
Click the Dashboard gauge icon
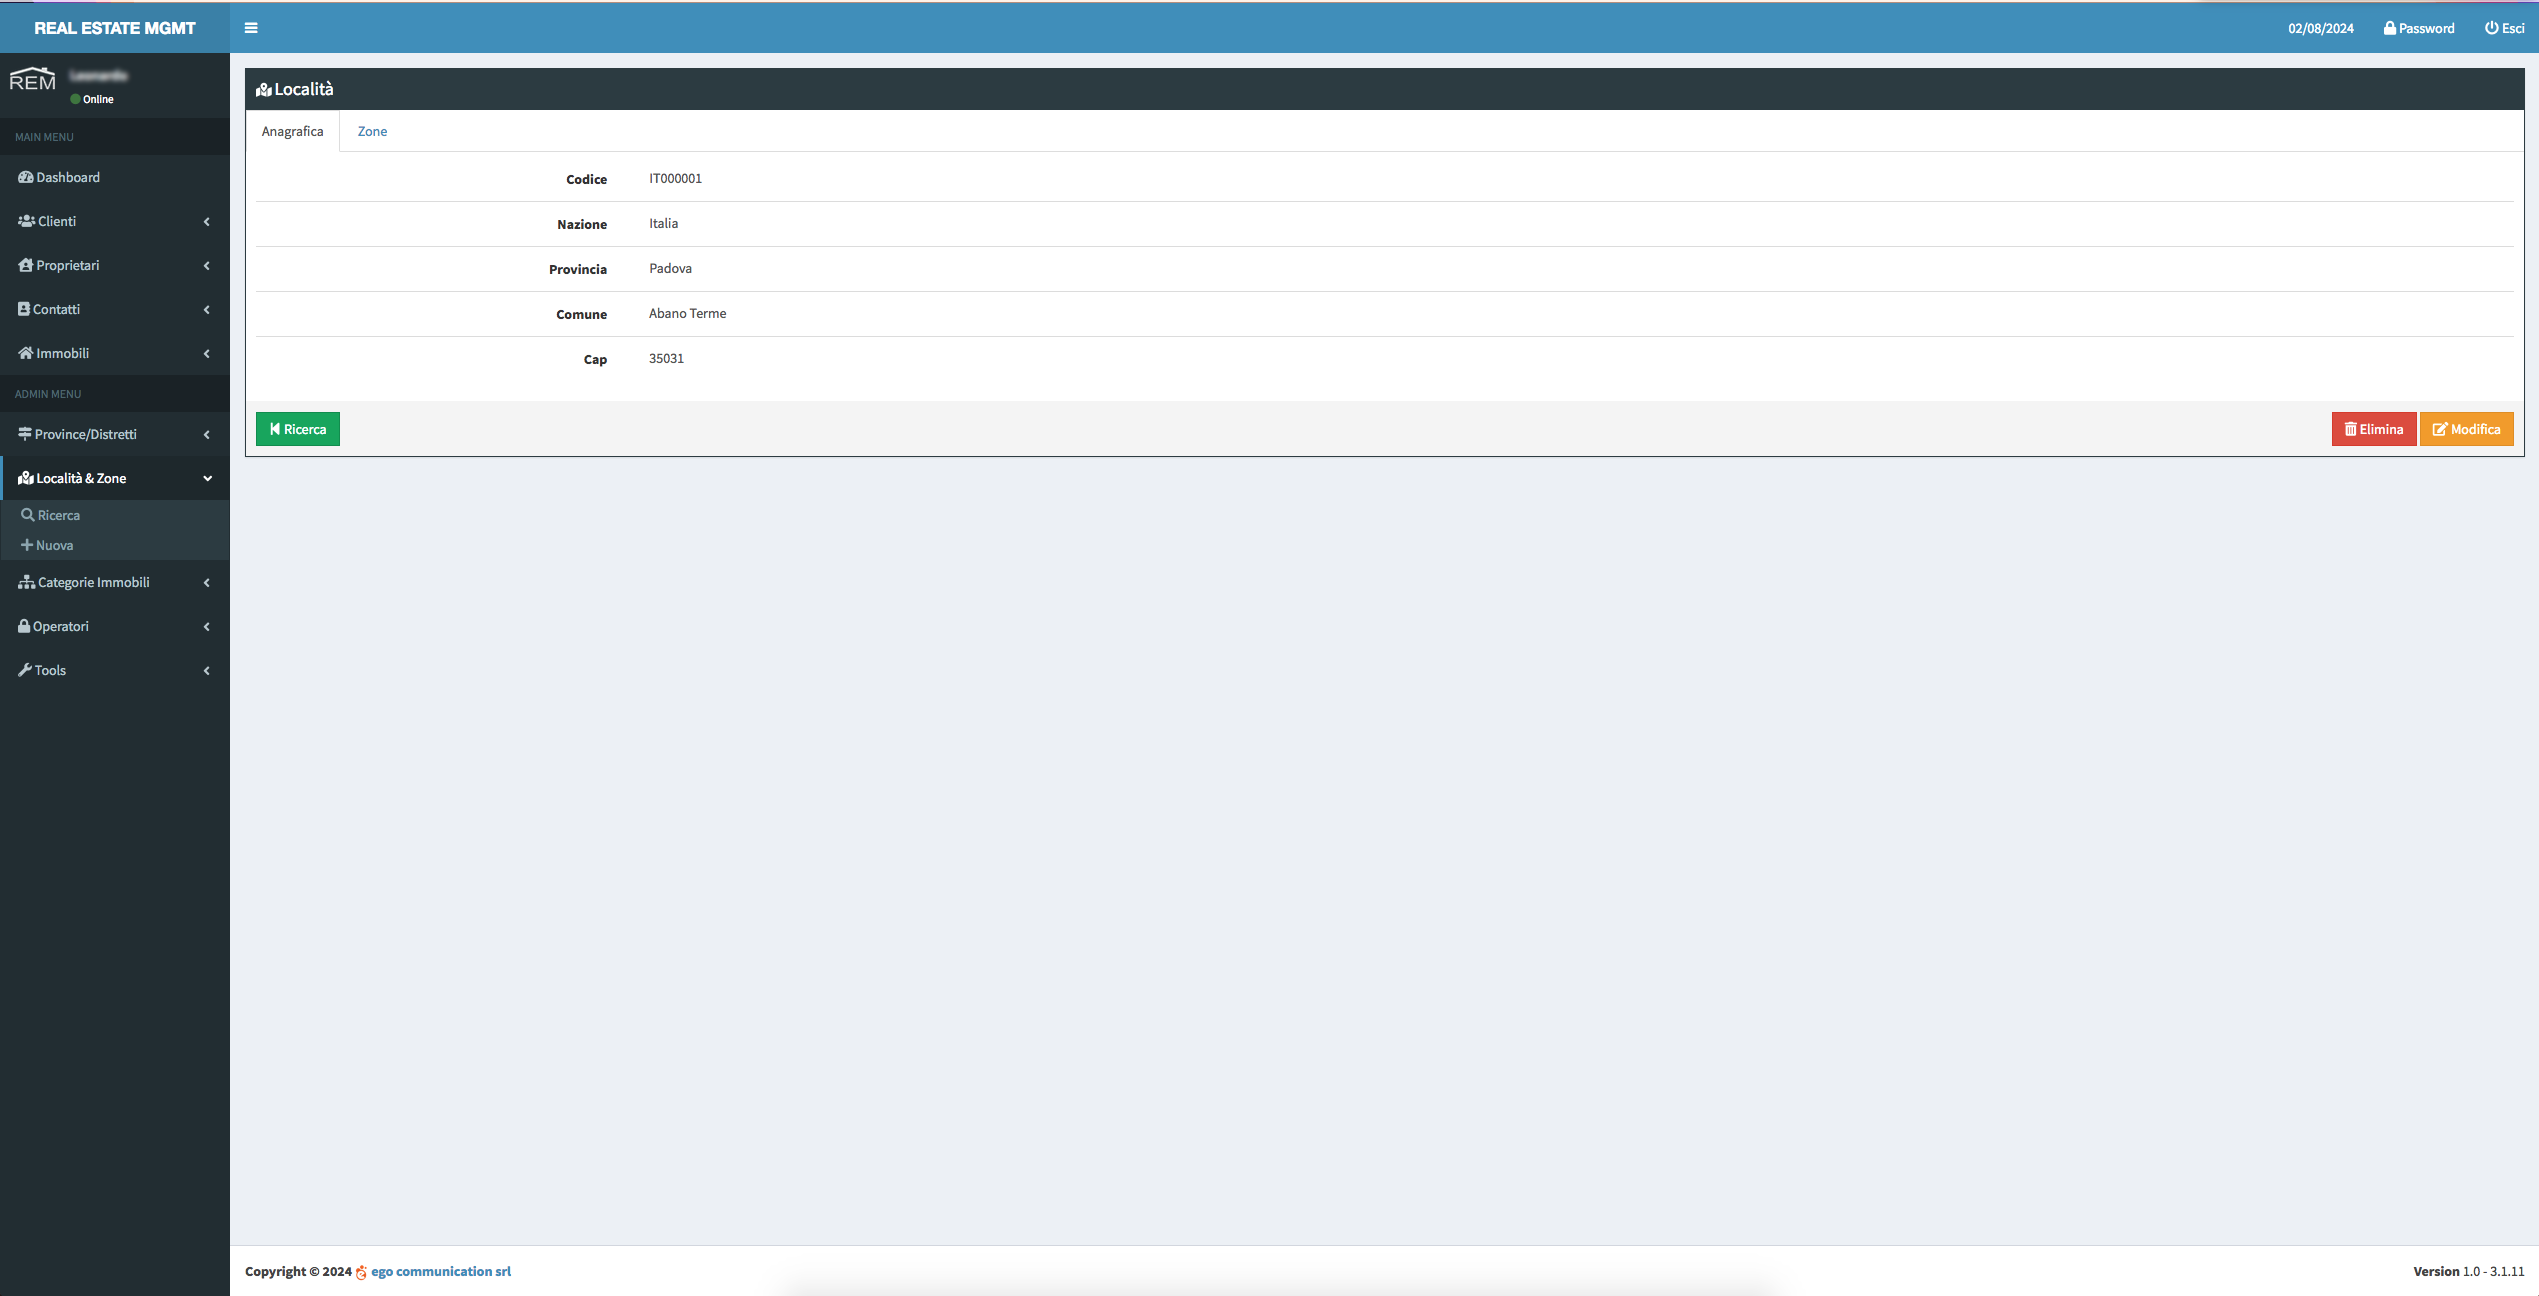coord(26,177)
